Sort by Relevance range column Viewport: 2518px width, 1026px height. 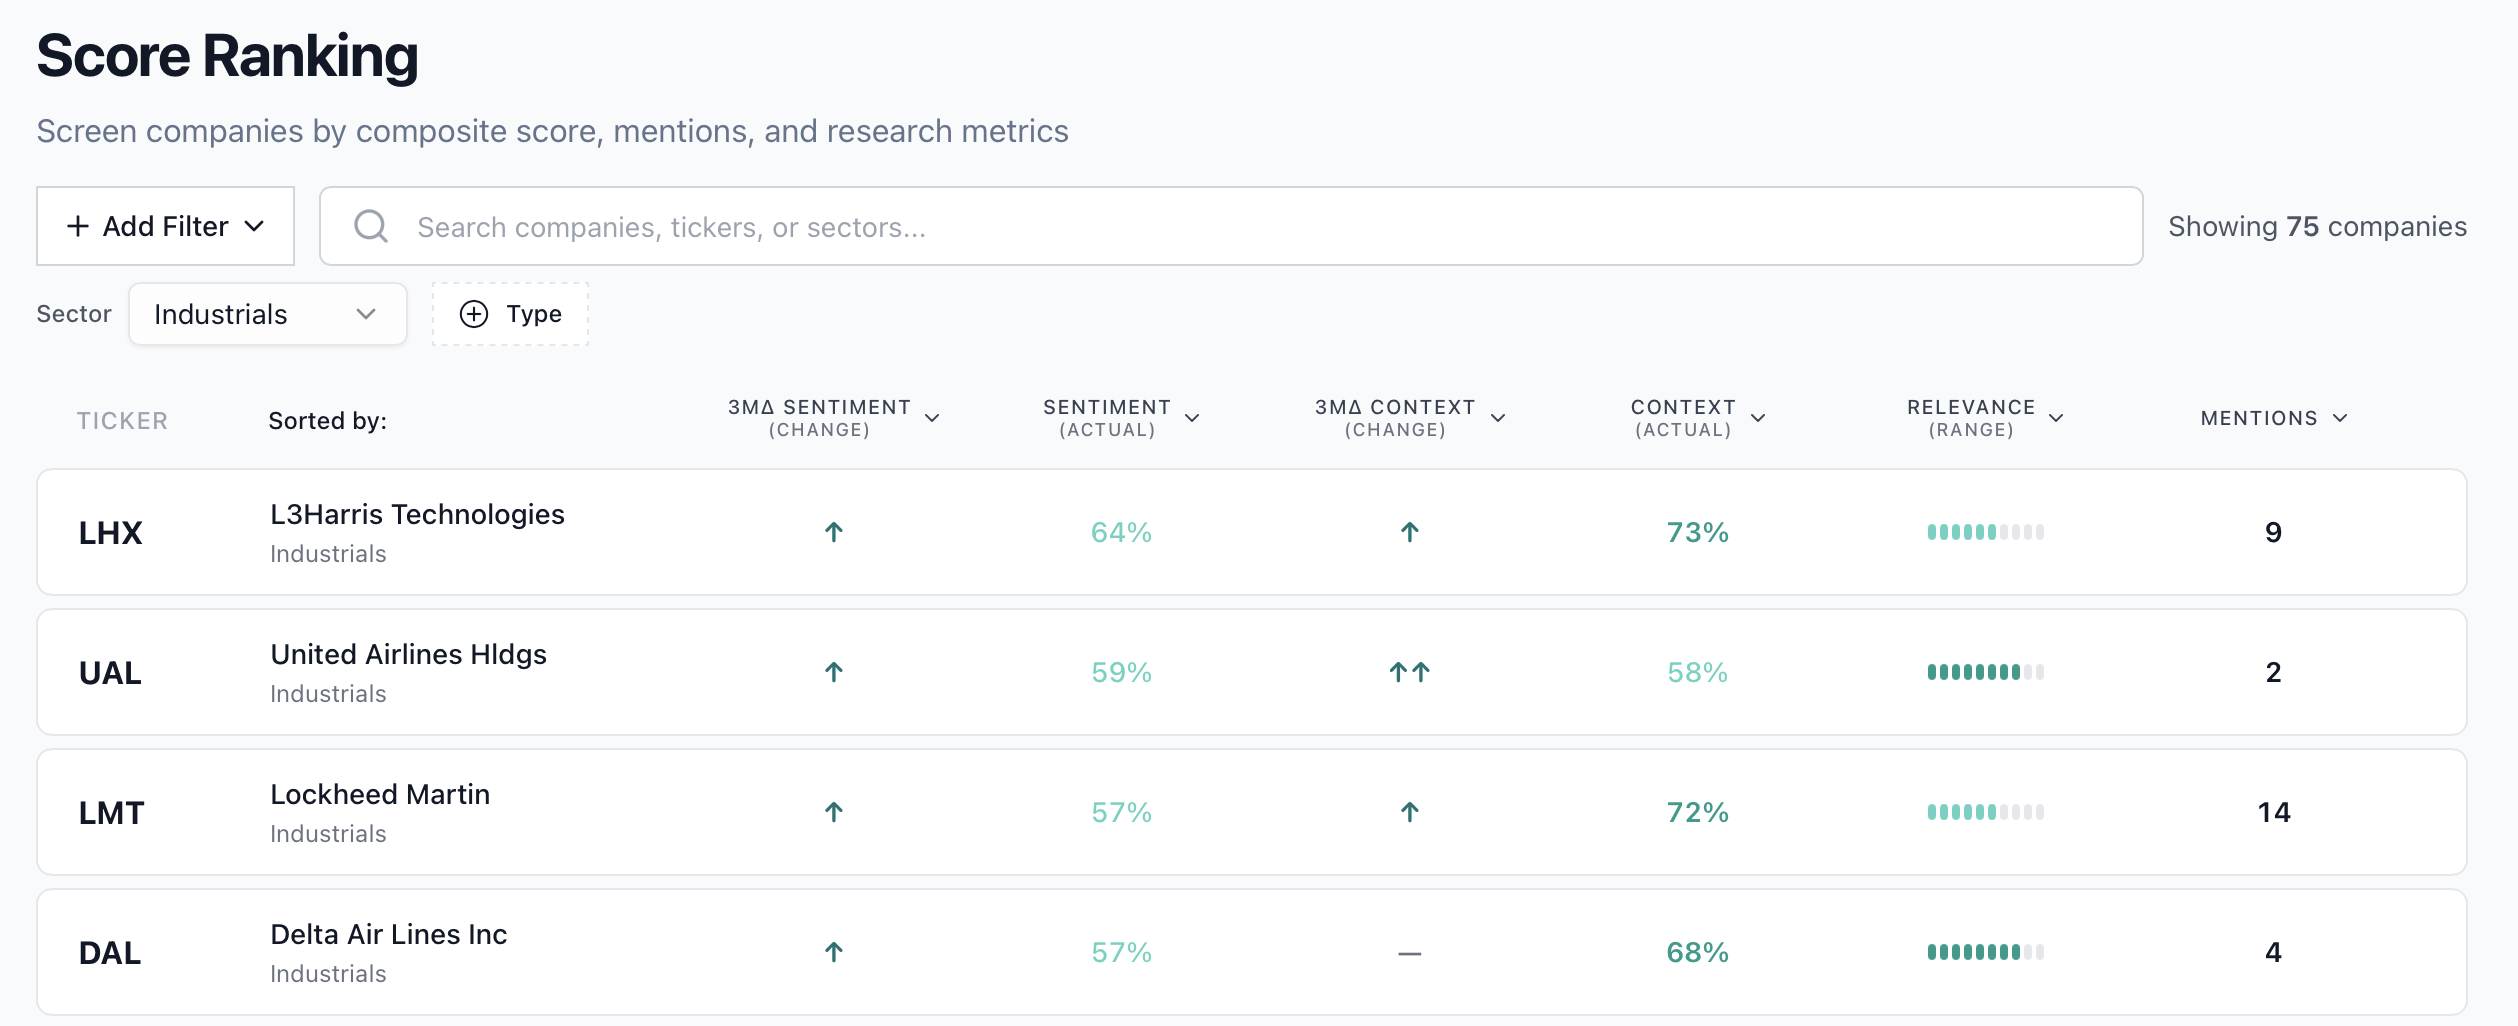click(1985, 418)
